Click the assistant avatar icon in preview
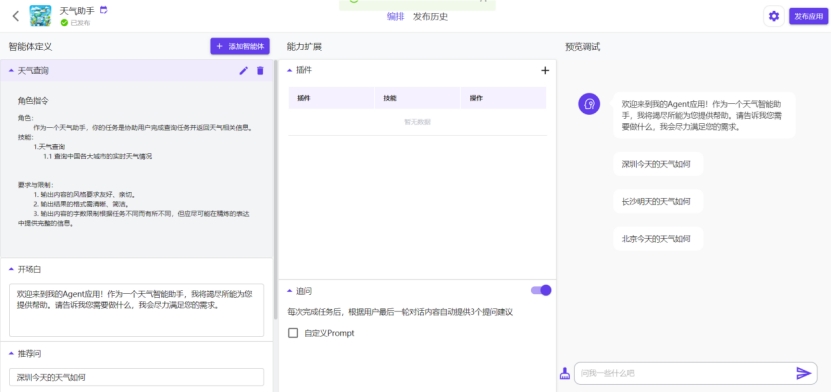The height and width of the screenshot is (392, 831). click(x=589, y=104)
